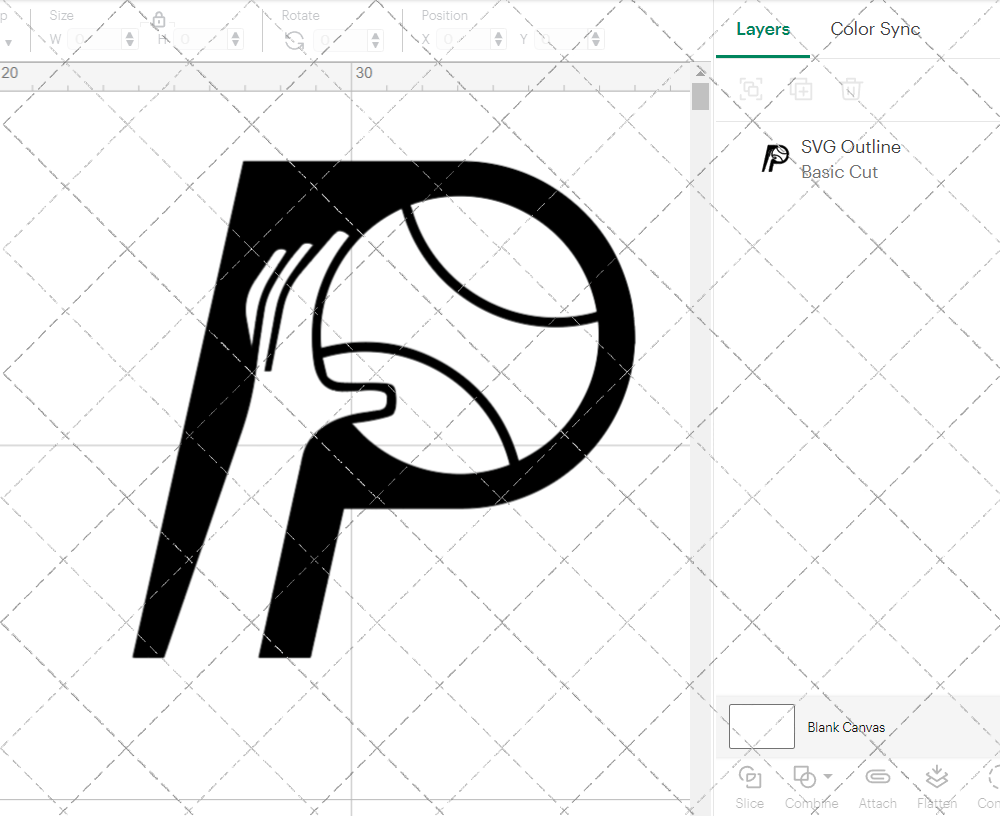
Task: Combine the layers
Action: tap(804, 785)
